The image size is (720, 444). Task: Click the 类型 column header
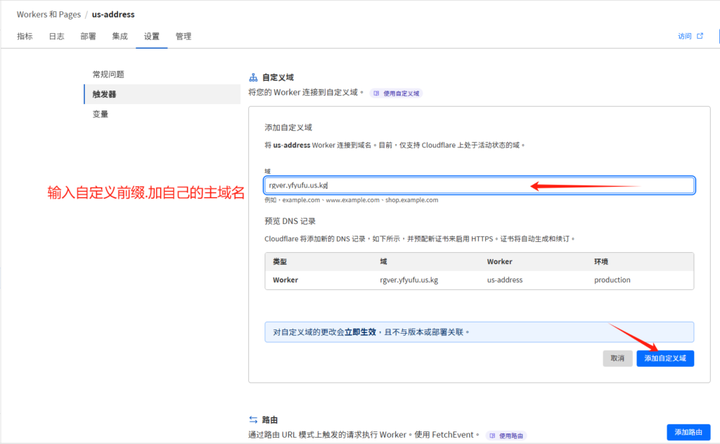tap(280, 262)
